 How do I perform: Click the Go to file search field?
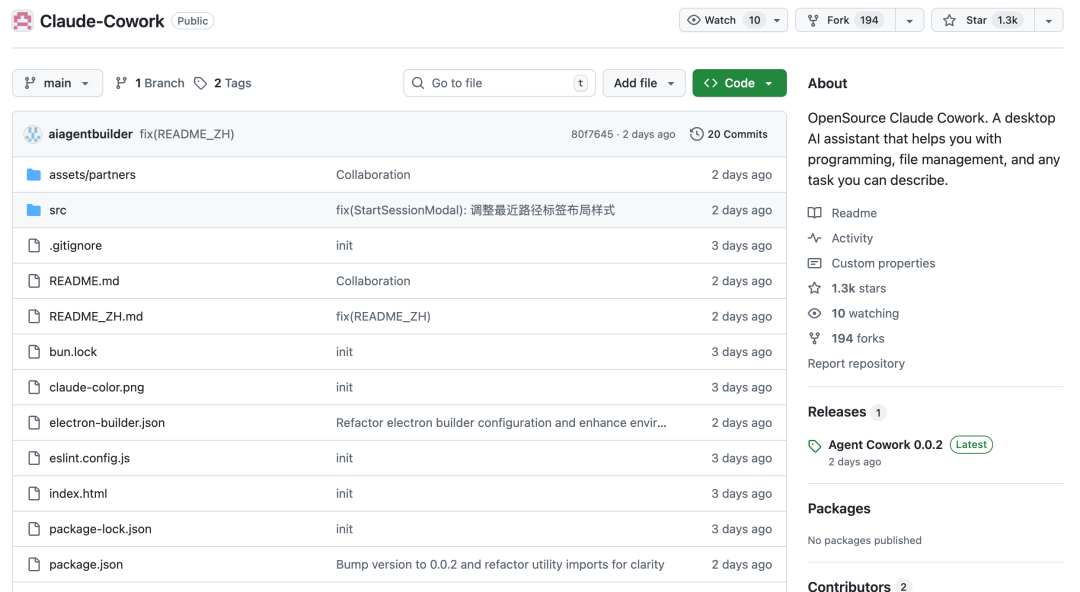pos(499,83)
